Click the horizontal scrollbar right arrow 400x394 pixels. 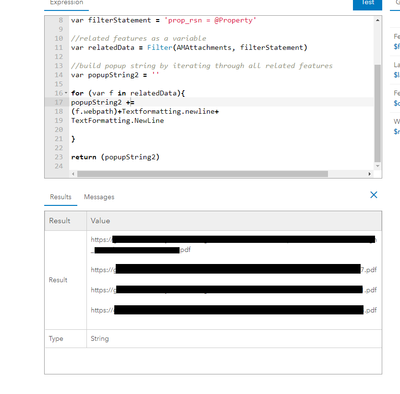pos(369,174)
